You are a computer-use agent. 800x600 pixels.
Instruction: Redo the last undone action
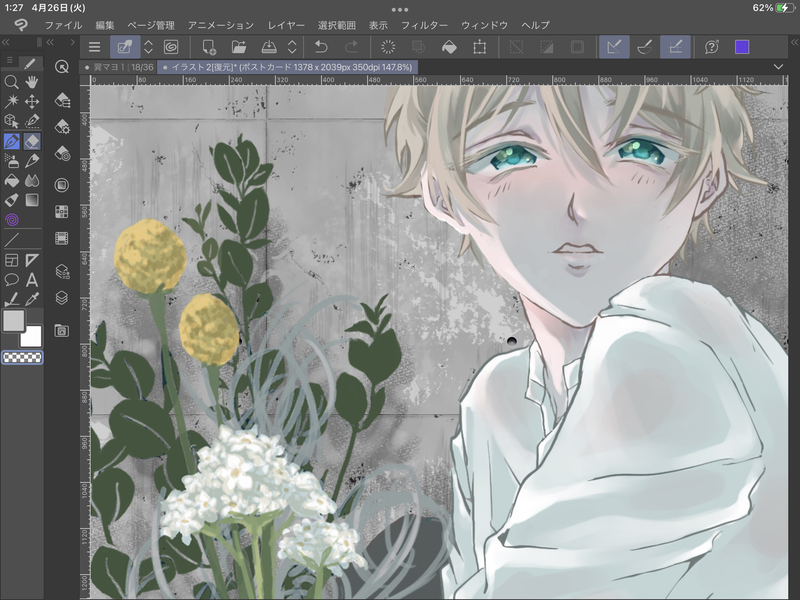[x=352, y=47]
